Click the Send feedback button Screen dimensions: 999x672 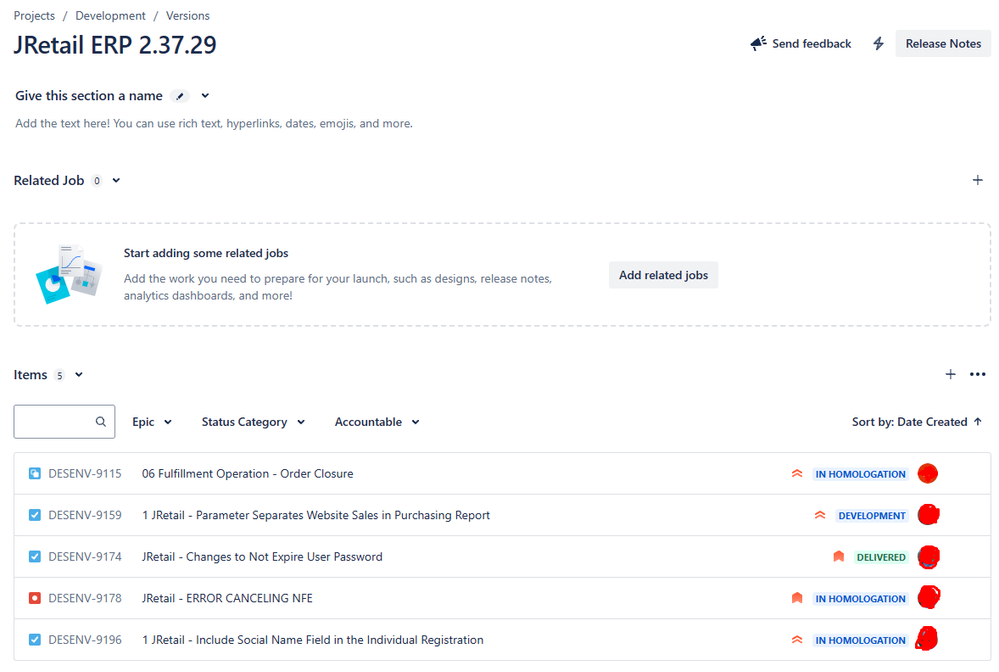point(801,43)
